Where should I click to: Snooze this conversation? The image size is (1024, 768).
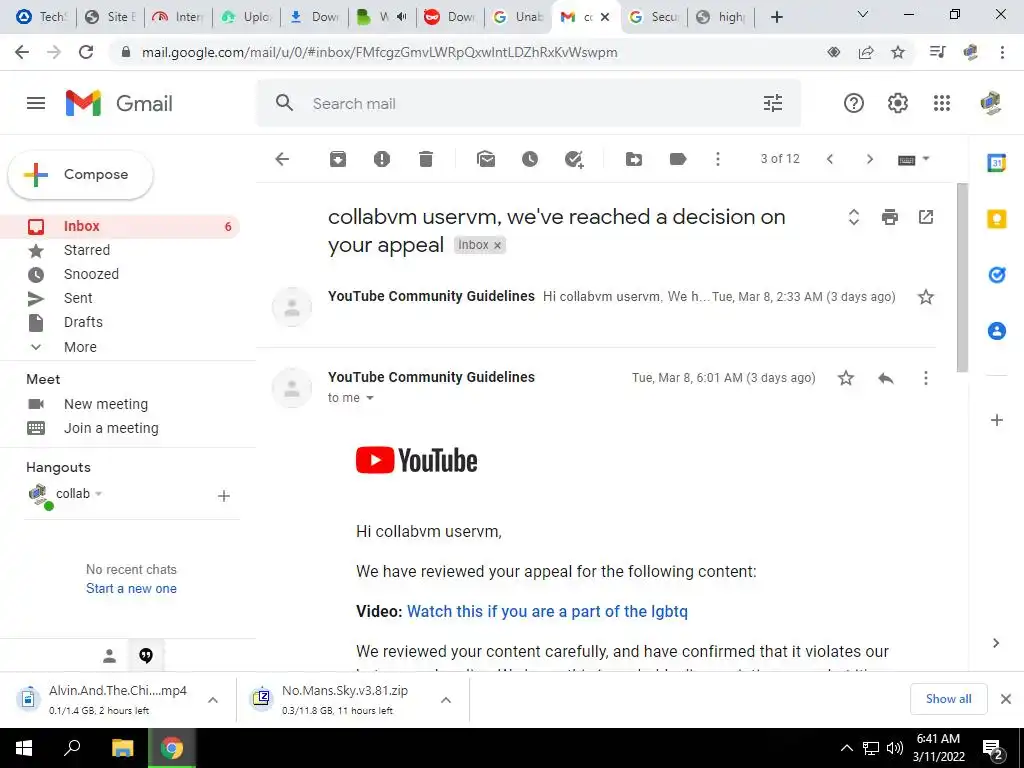click(x=530, y=159)
